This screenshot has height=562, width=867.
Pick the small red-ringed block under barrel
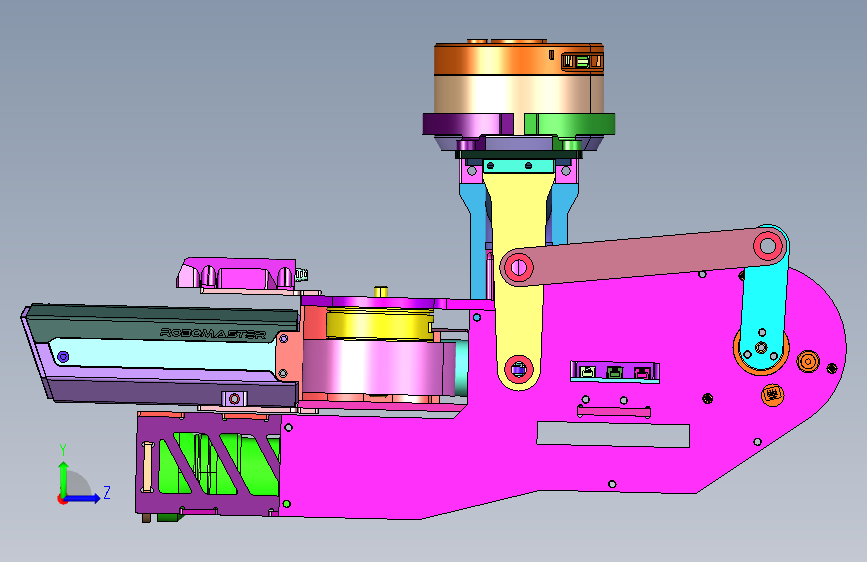[234, 398]
